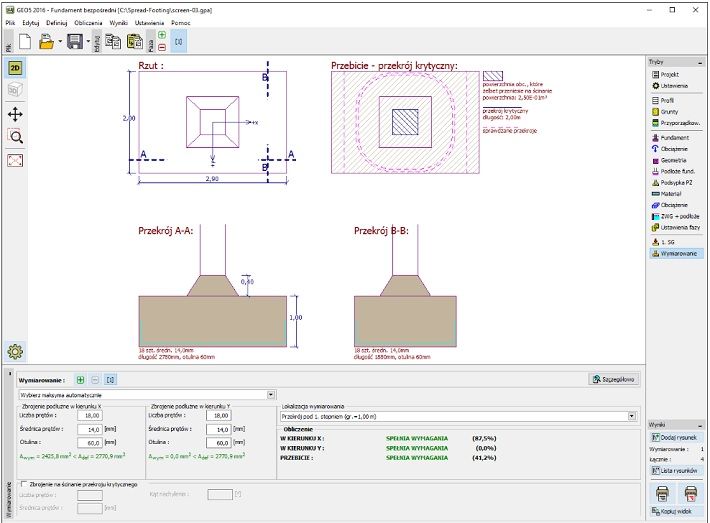Open the Ustawienia menu
The image size is (710, 523).
click(x=149, y=23)
